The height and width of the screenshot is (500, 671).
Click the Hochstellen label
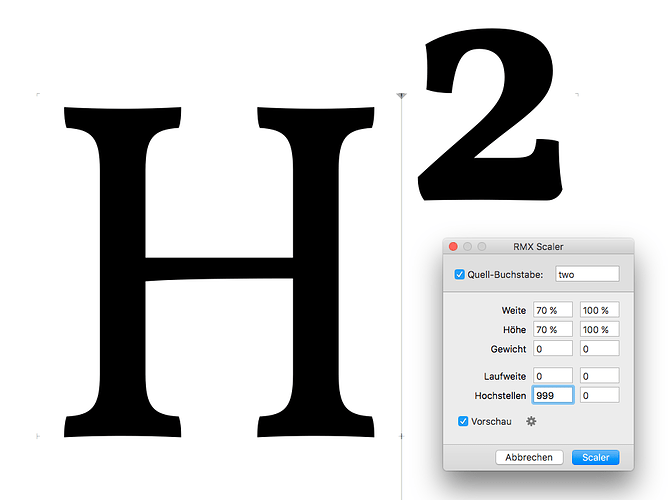tap(500, 396)
